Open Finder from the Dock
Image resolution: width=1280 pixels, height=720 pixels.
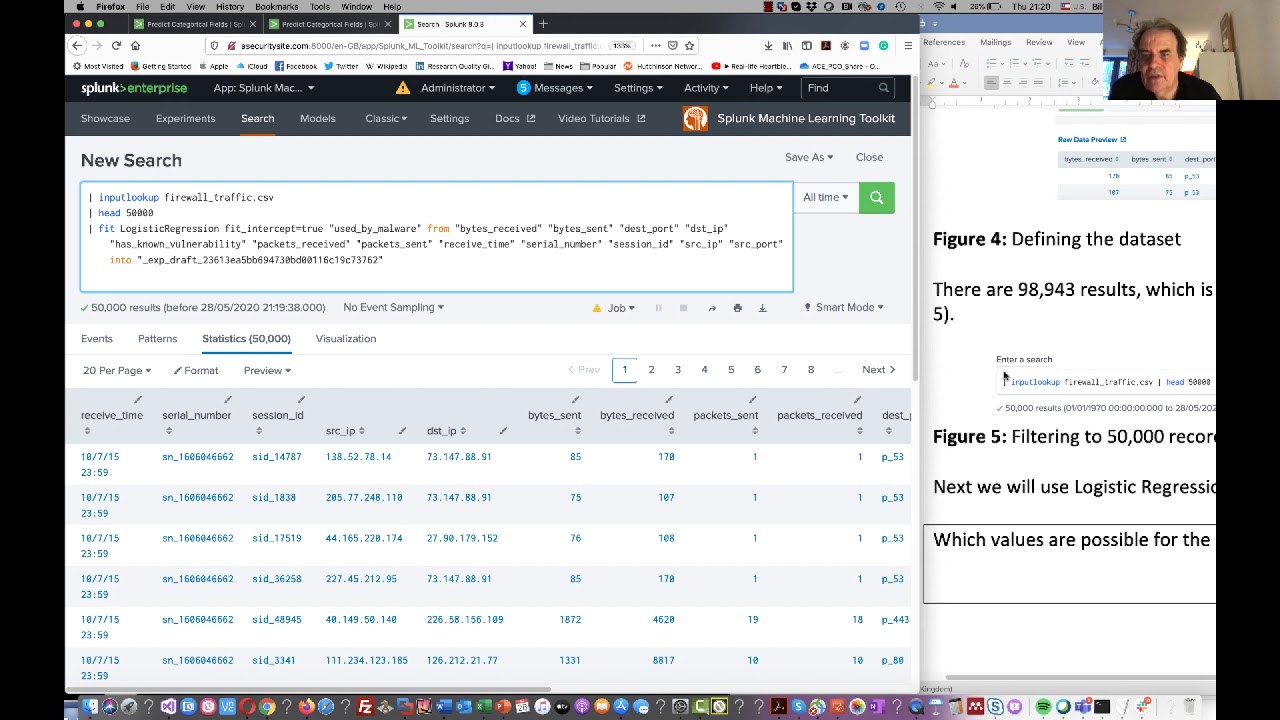[x=90, y=707]
